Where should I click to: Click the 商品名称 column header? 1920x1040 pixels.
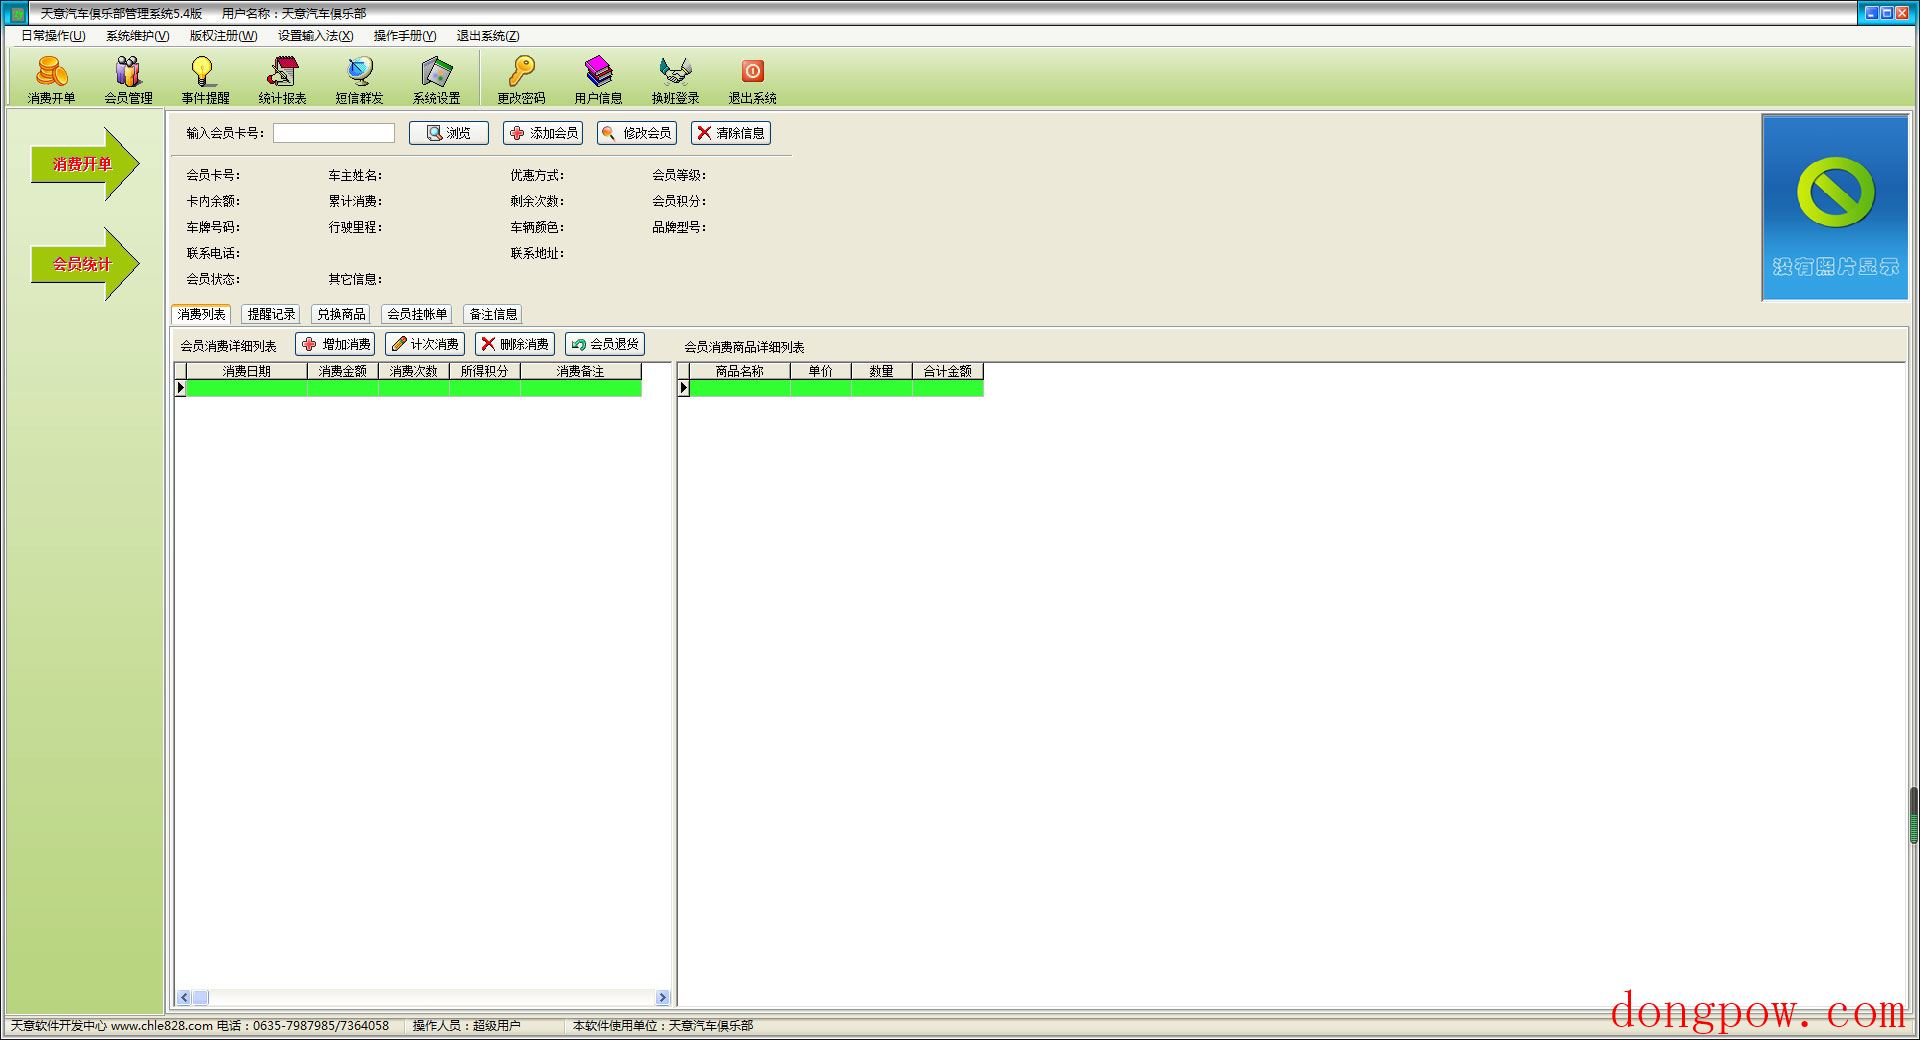[740, 371]
